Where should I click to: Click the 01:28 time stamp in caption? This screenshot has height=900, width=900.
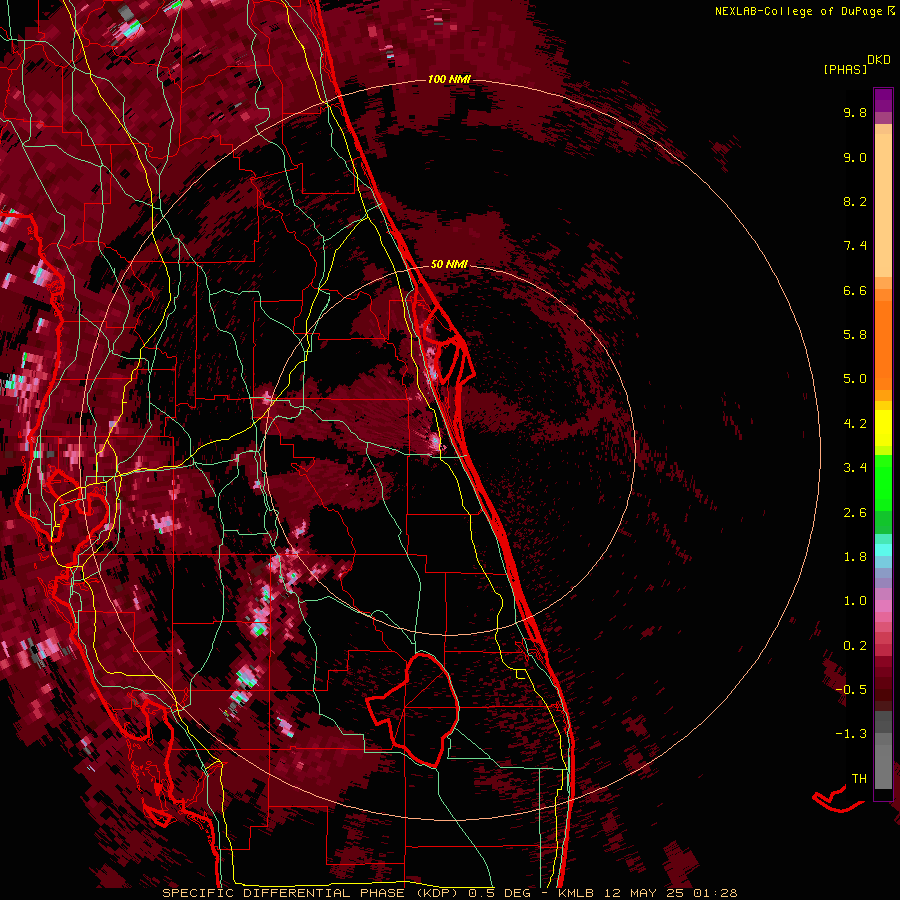[x=715, y=893]
